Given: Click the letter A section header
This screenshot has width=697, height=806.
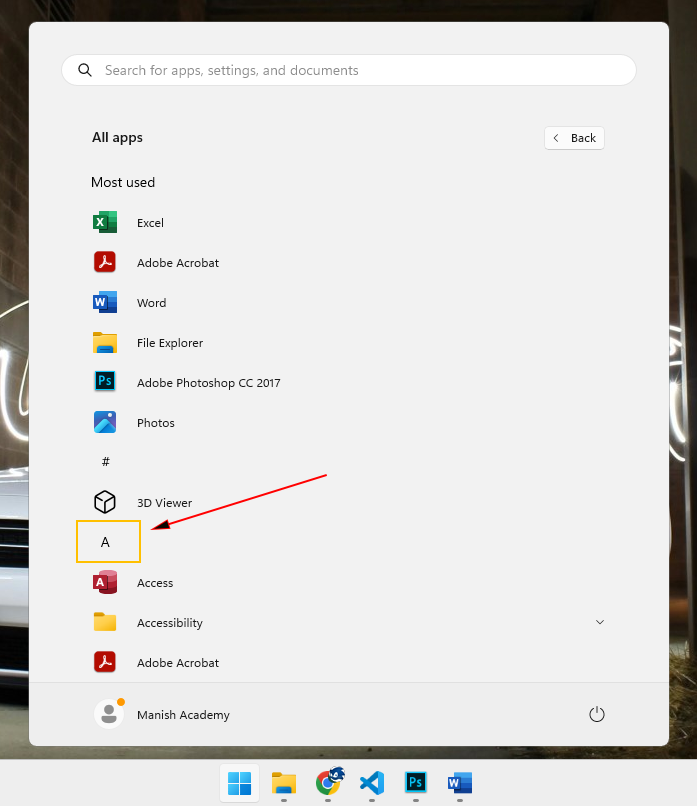Looking at the screenshot, I should tap(106, 542).
